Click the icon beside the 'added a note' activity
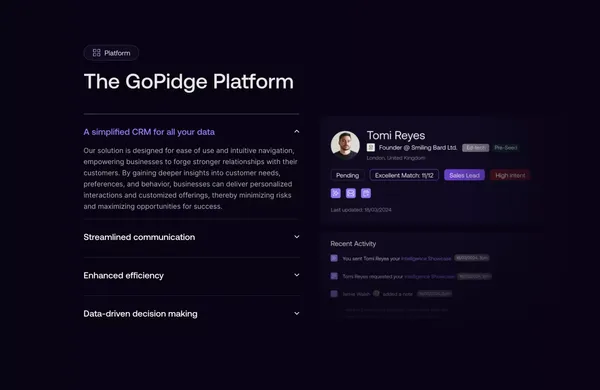This screenshot has width=600, height=390. (334, 294)
